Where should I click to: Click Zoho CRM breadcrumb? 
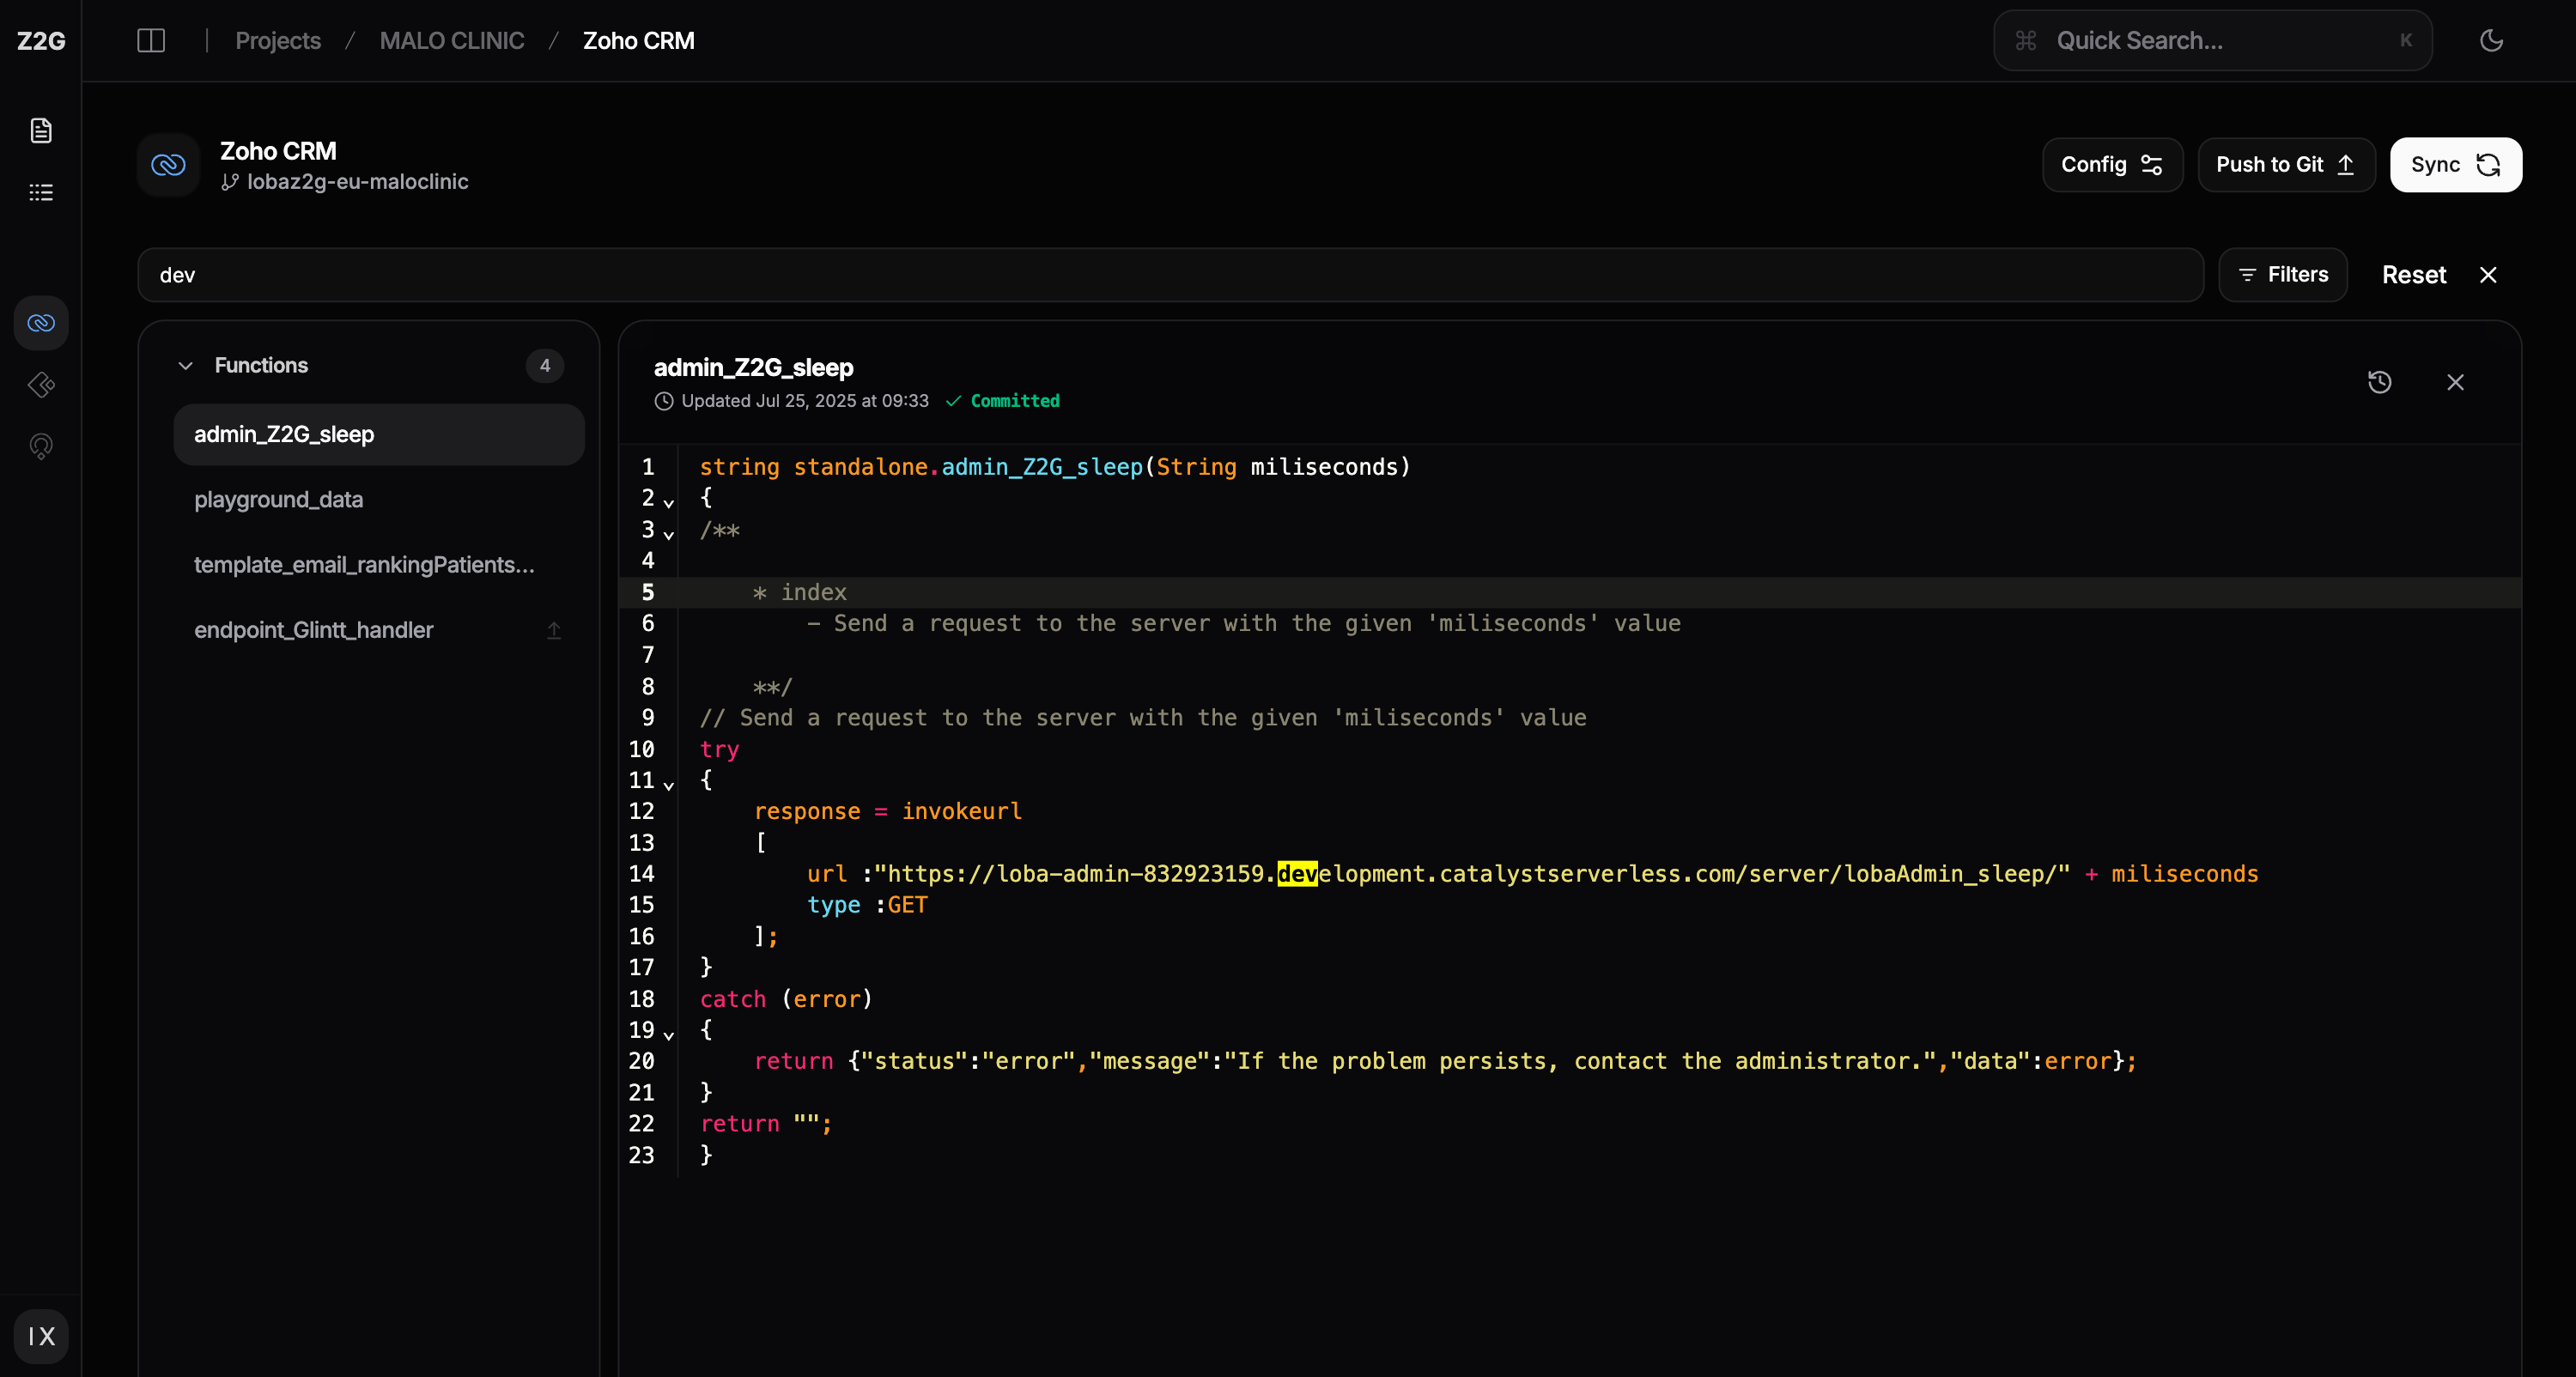point(639,41)
